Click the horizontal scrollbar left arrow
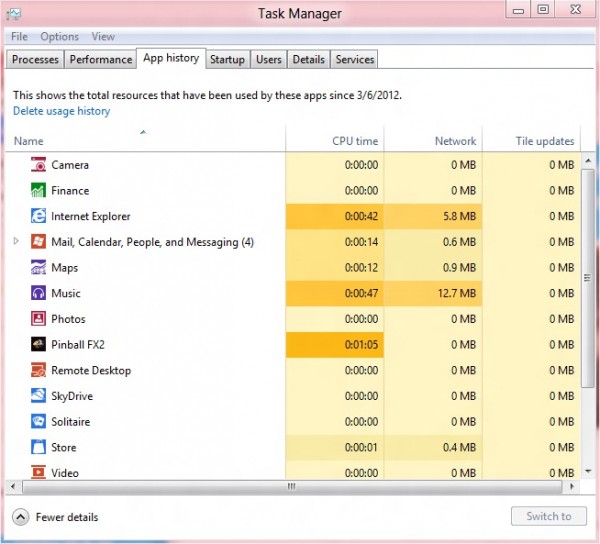Image resolution: width=600 pixels, height=544 pixels. pyautogui.click(x=13, y=487)
